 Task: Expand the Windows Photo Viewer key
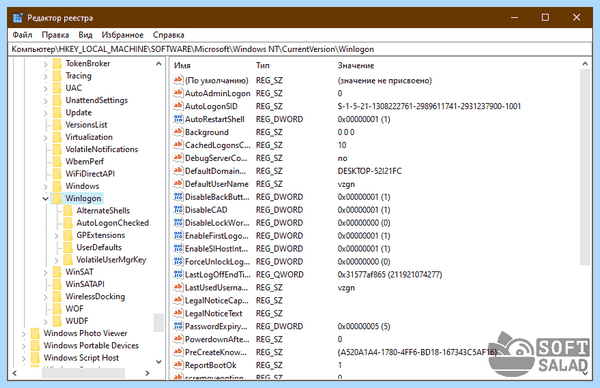[x=24, y=333]
